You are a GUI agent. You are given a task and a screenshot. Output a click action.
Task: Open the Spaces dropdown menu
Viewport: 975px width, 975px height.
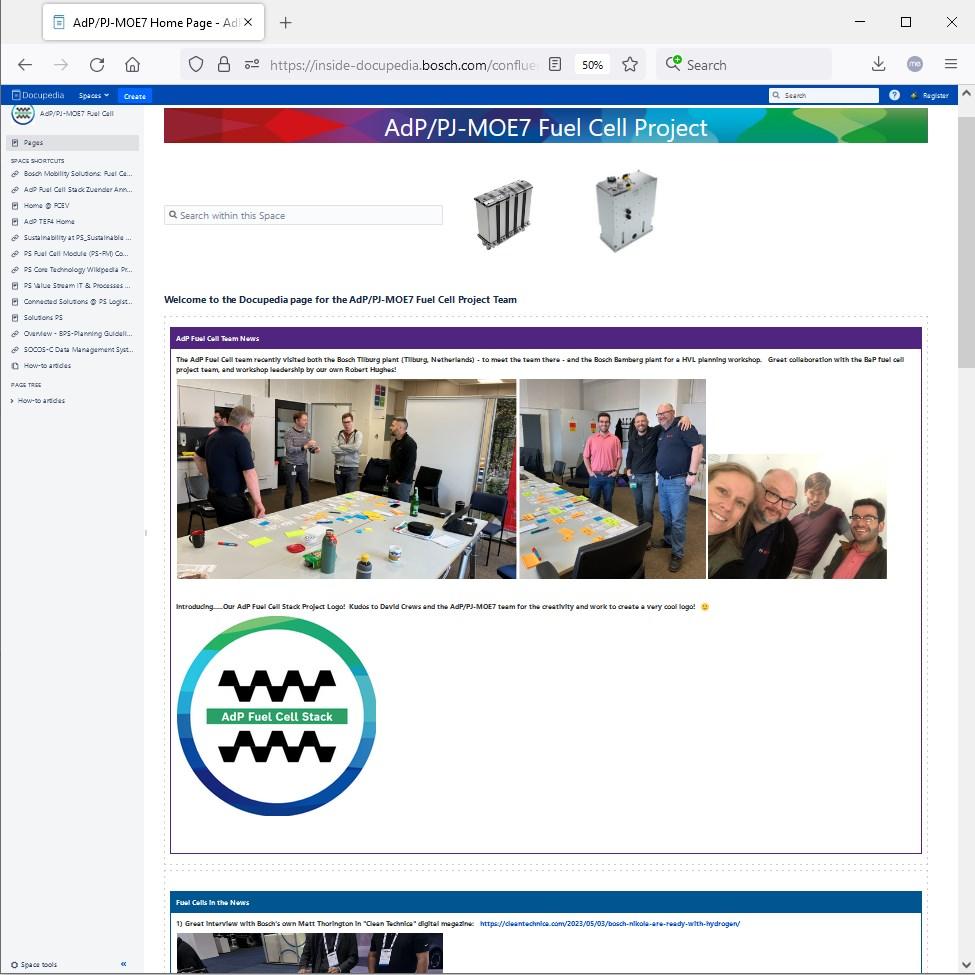point(94,95)
